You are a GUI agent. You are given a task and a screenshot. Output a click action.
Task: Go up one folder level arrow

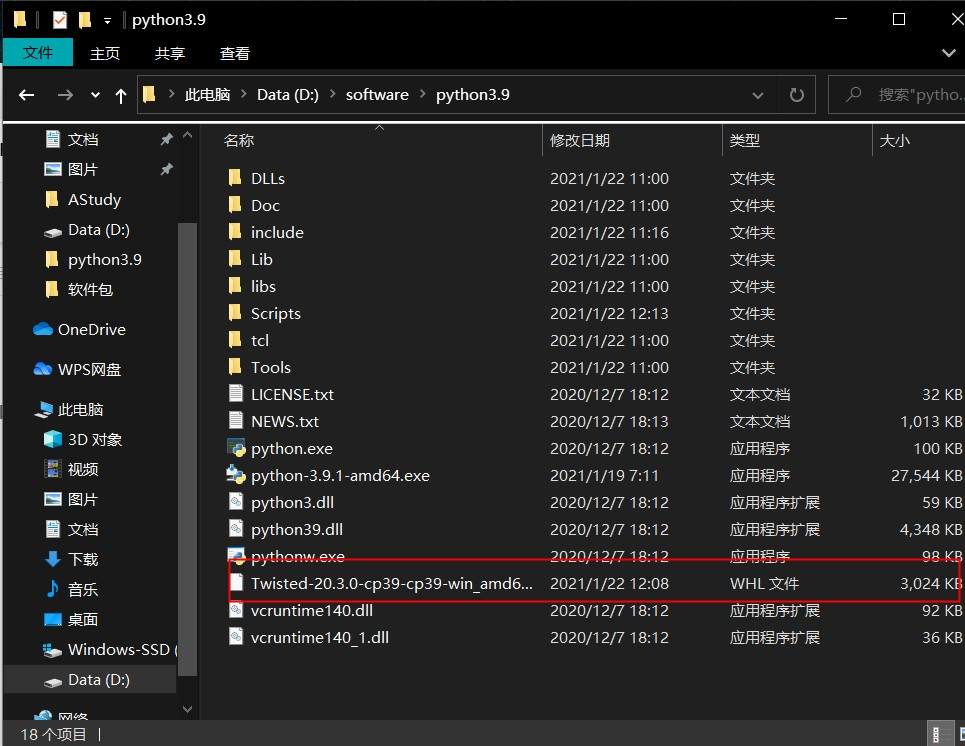[x=121, y=95]
